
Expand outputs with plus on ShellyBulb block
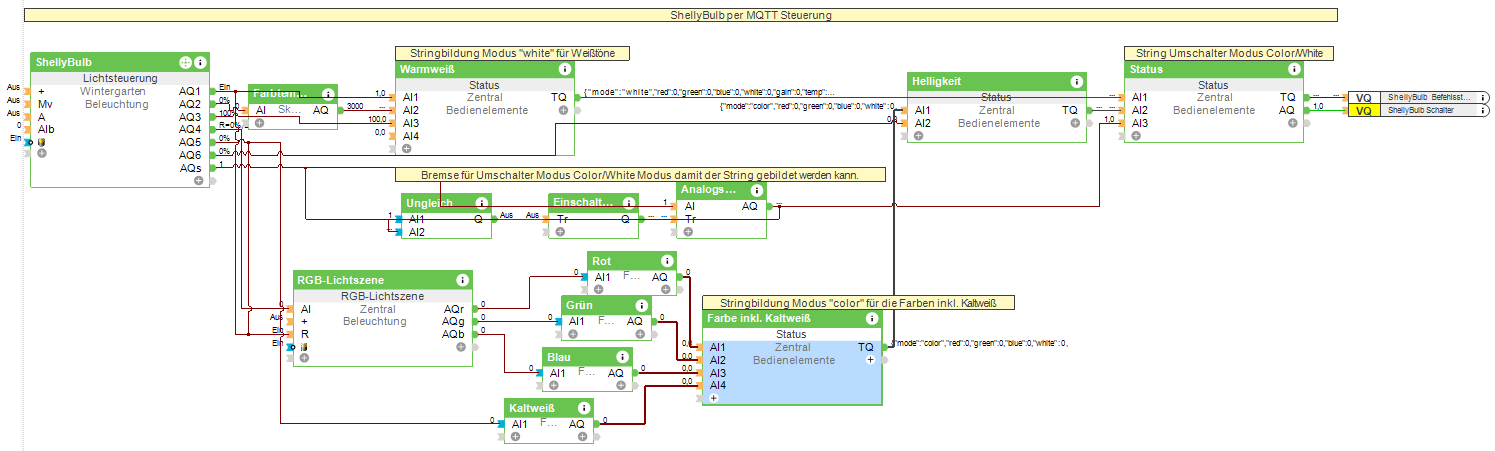(198, 180)
